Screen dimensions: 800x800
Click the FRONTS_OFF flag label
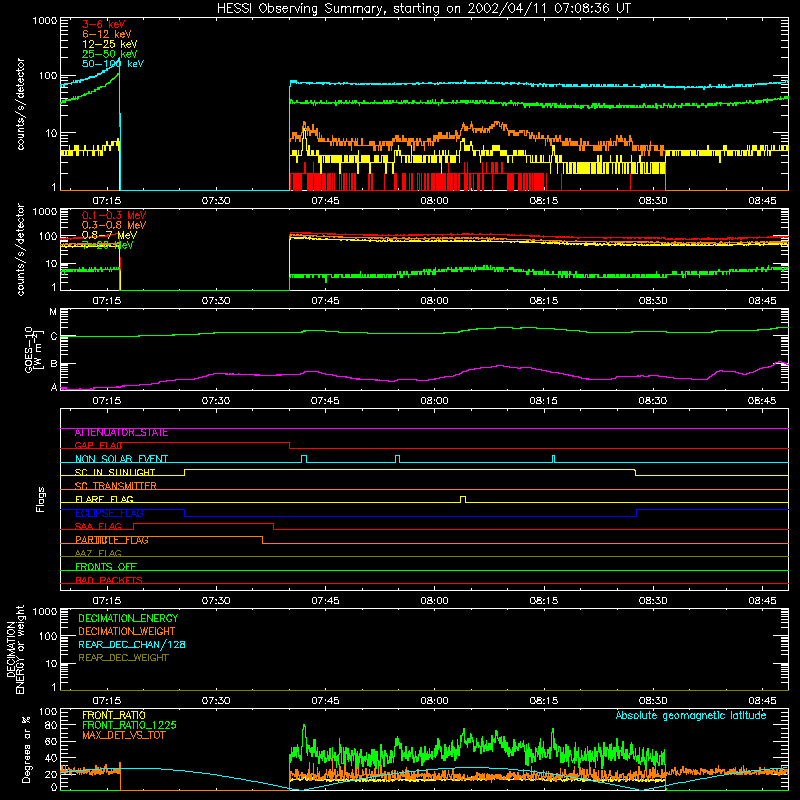click(x=106, y=567)
